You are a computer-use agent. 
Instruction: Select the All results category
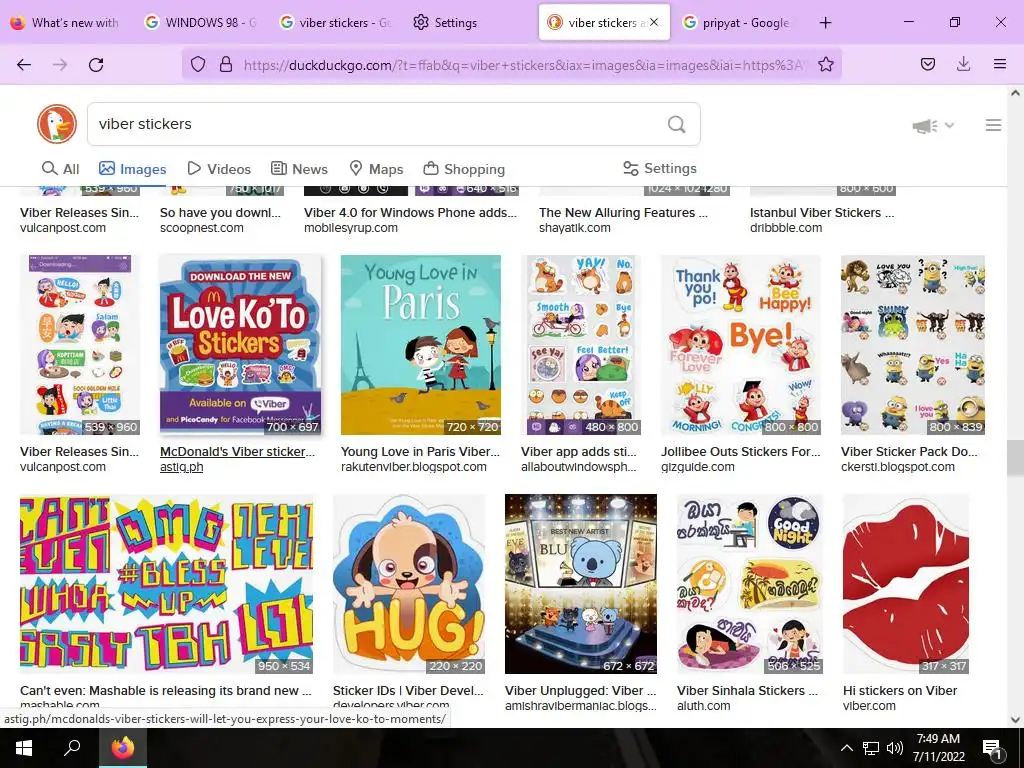point(61,169)
